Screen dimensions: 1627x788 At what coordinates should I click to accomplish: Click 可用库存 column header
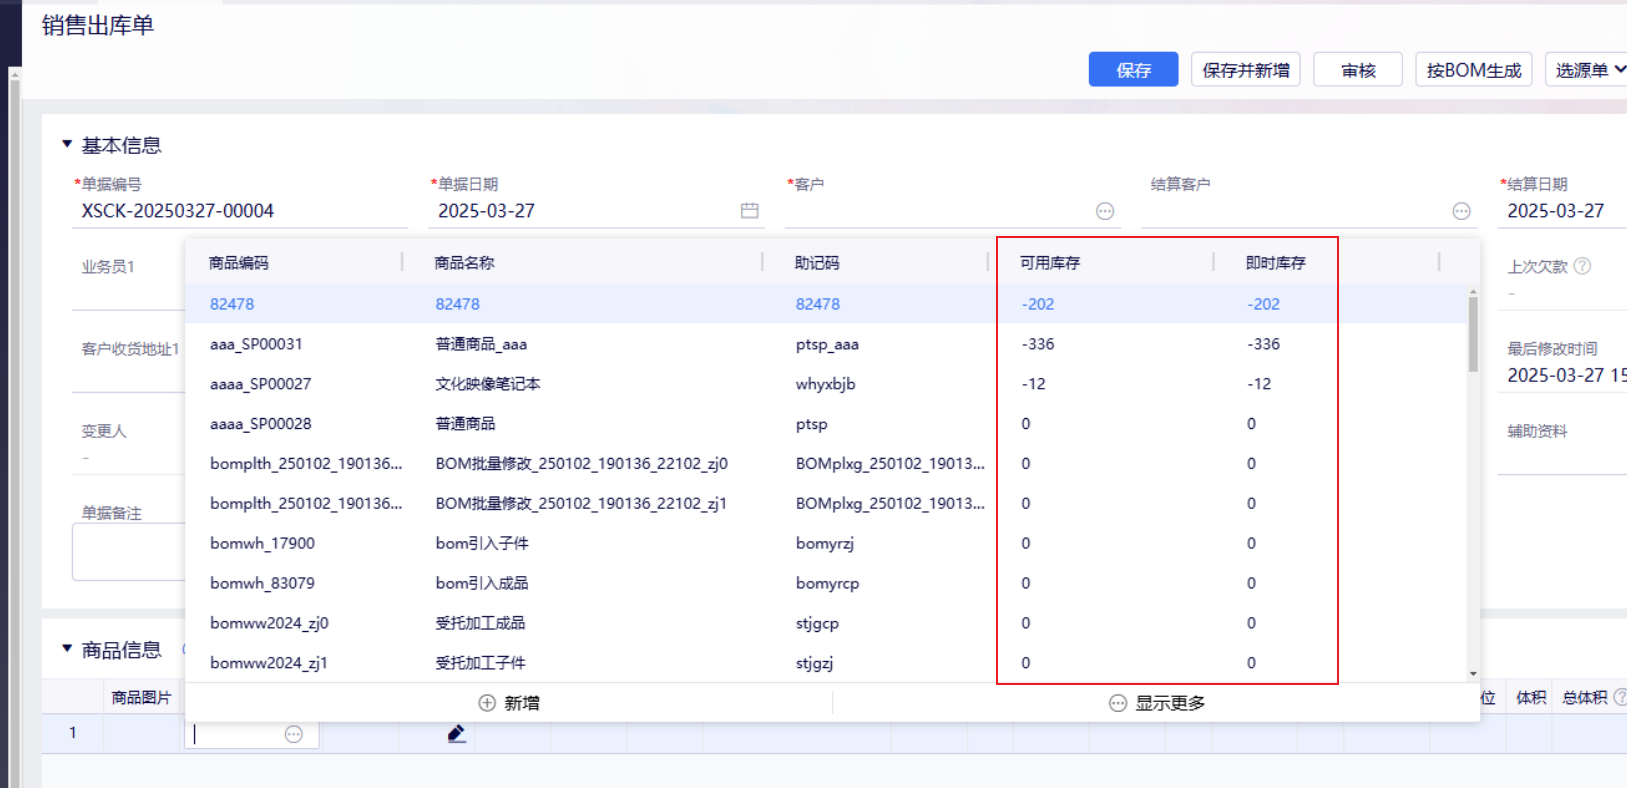[1050, 263]
